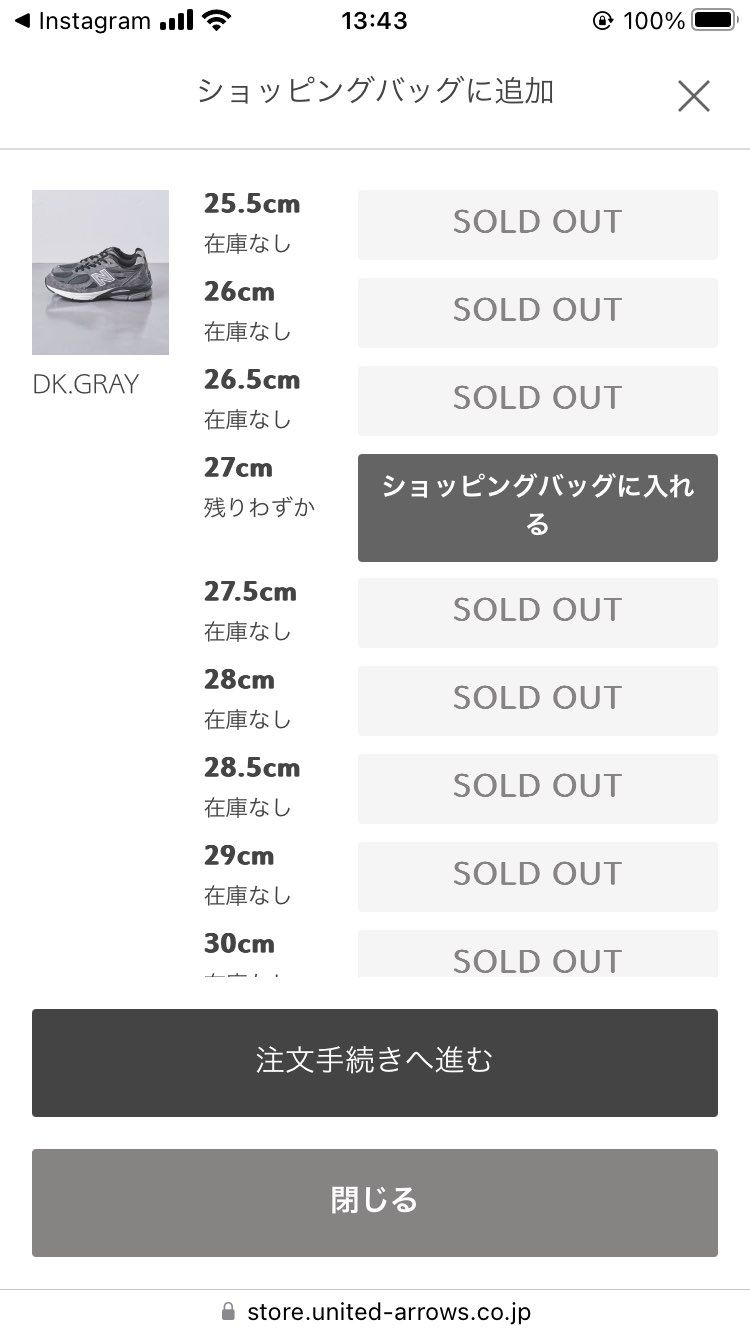Screen dimensions: 750x1334
Task: Tap the Wi-Fi icon in status bar
Action: coord(216,21)
